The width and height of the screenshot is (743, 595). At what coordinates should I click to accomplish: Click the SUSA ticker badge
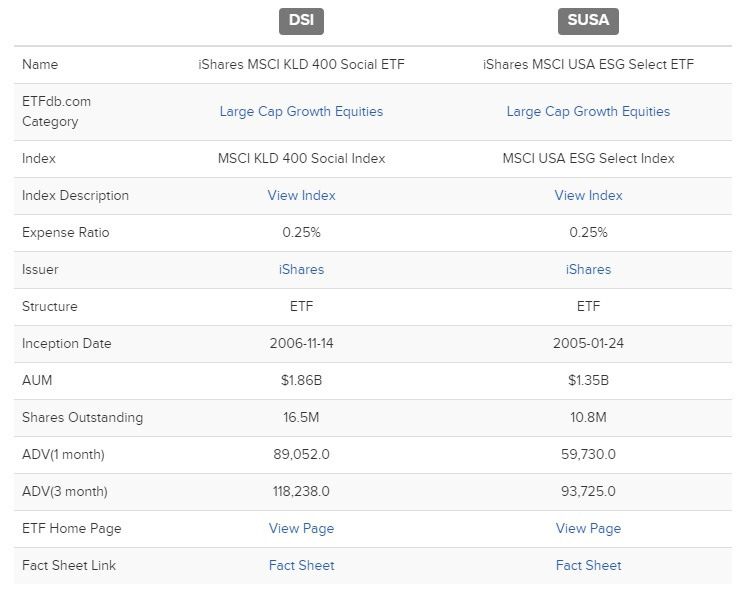tap(588, 20)
